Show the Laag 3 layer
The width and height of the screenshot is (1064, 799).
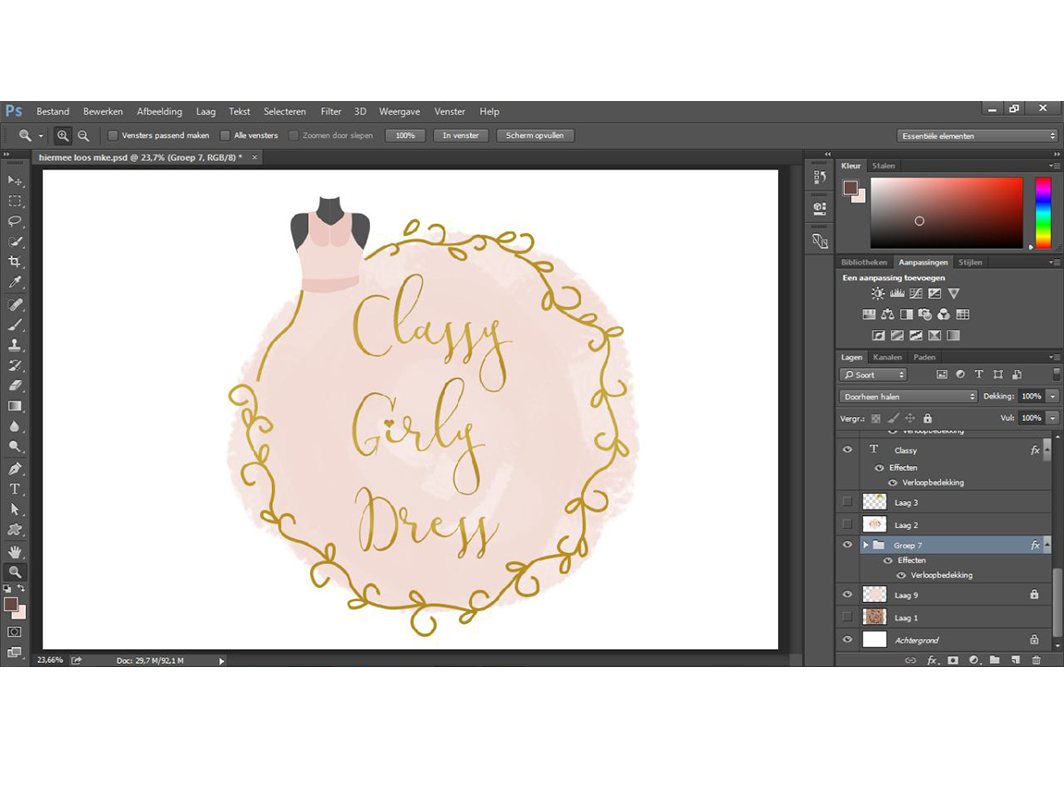(x=847, y=502)
